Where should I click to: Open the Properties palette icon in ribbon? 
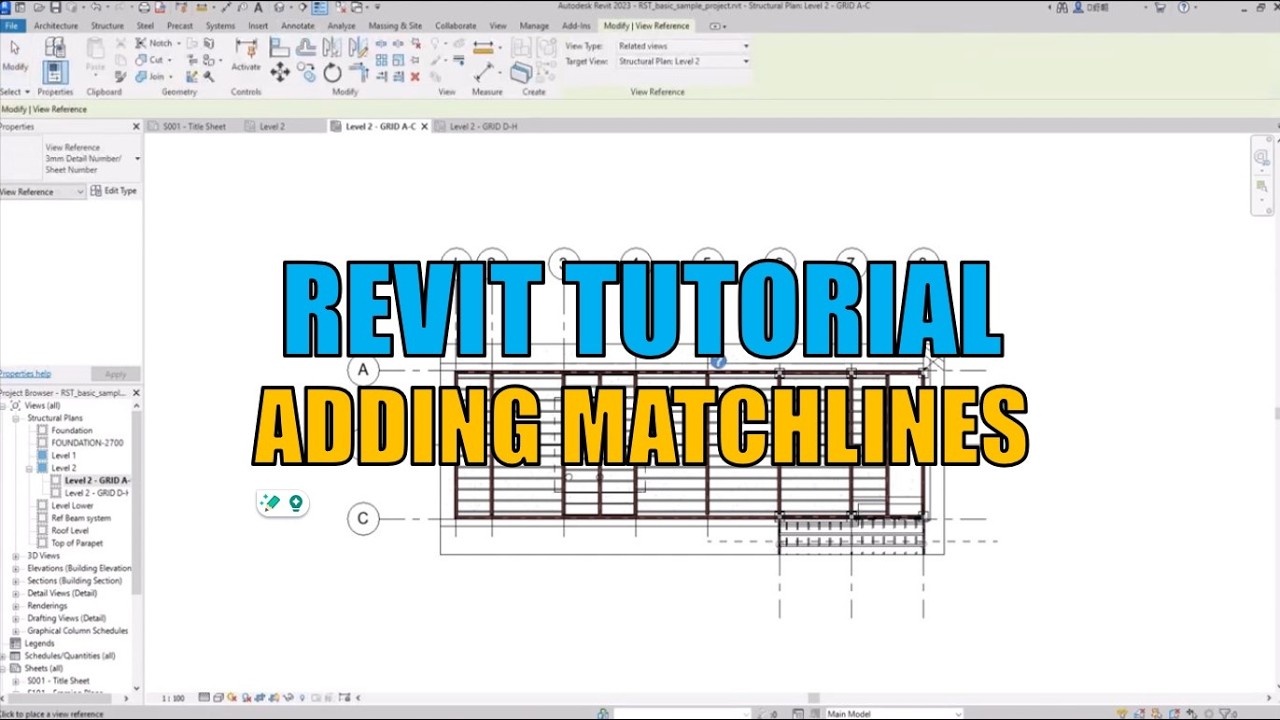point(55,72)
